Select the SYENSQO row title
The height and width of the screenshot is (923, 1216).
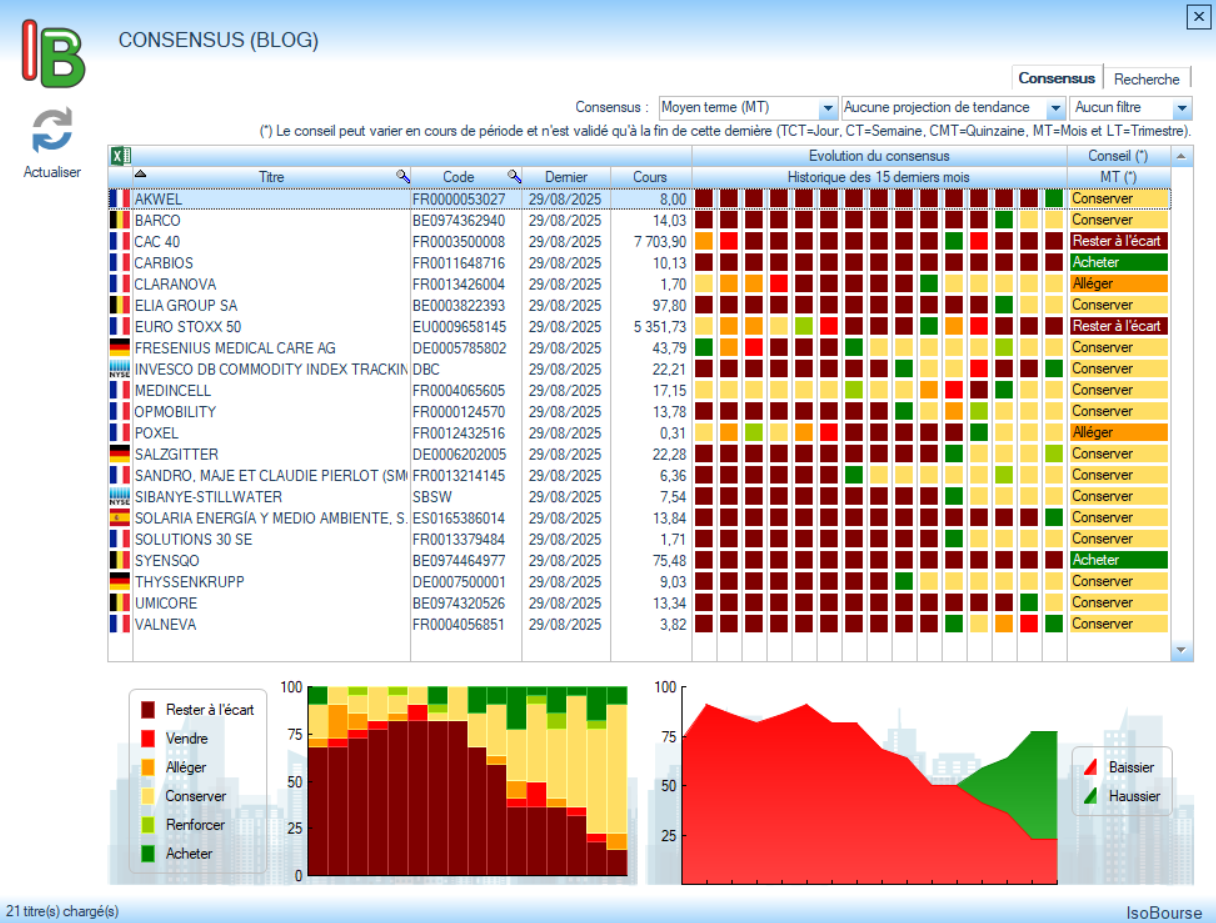166,560
